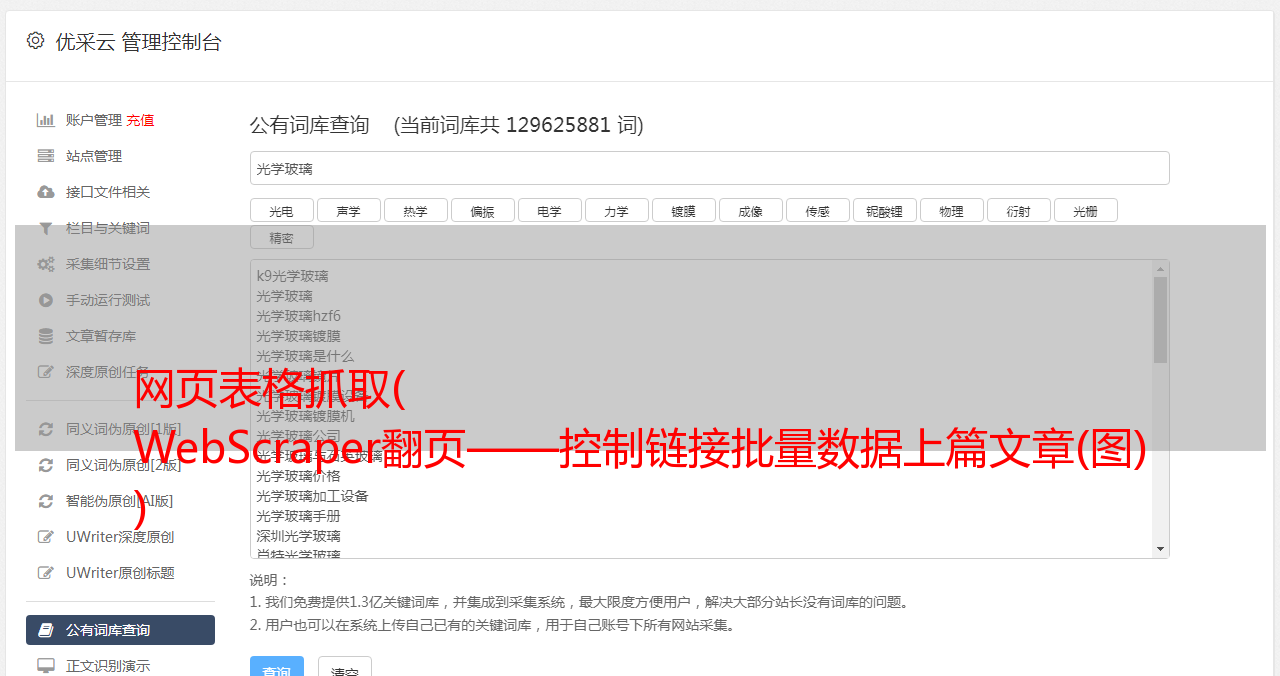Select the highlighted 公有词库查询 menu item
Screen dimensions: 1280x676
pyautogui.click(x=120, y=630)
